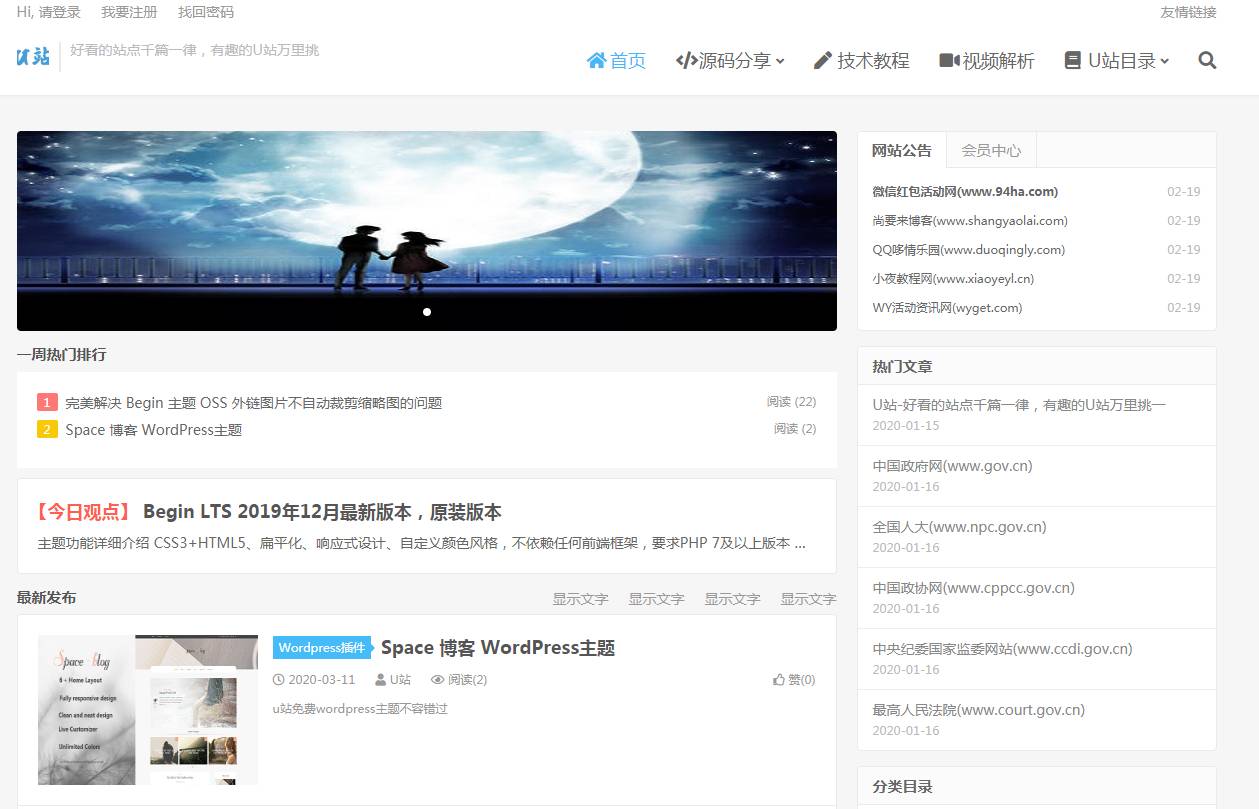
Task: Open 微信红包活动网(www.94ha.com) announcement
Action: (x=965, y=192)
